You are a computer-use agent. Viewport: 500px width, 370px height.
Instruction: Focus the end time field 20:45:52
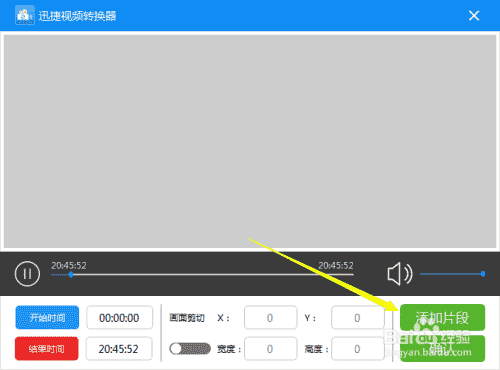point(119,349)
